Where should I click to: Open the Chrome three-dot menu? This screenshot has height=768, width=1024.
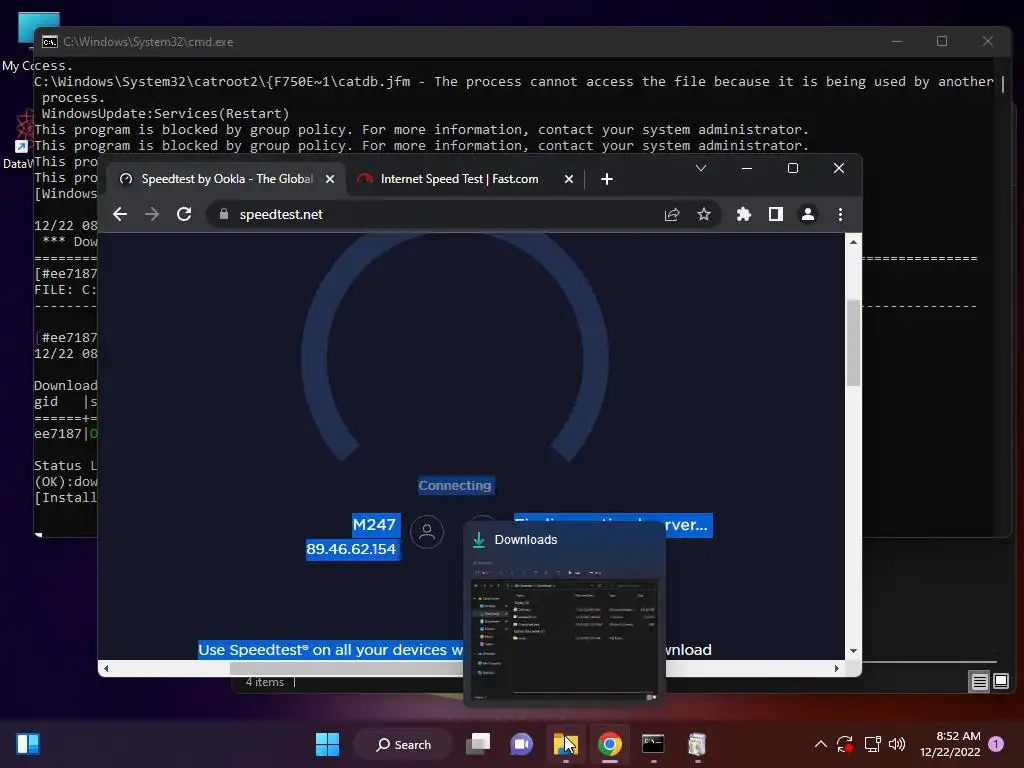tap(840, 214)
